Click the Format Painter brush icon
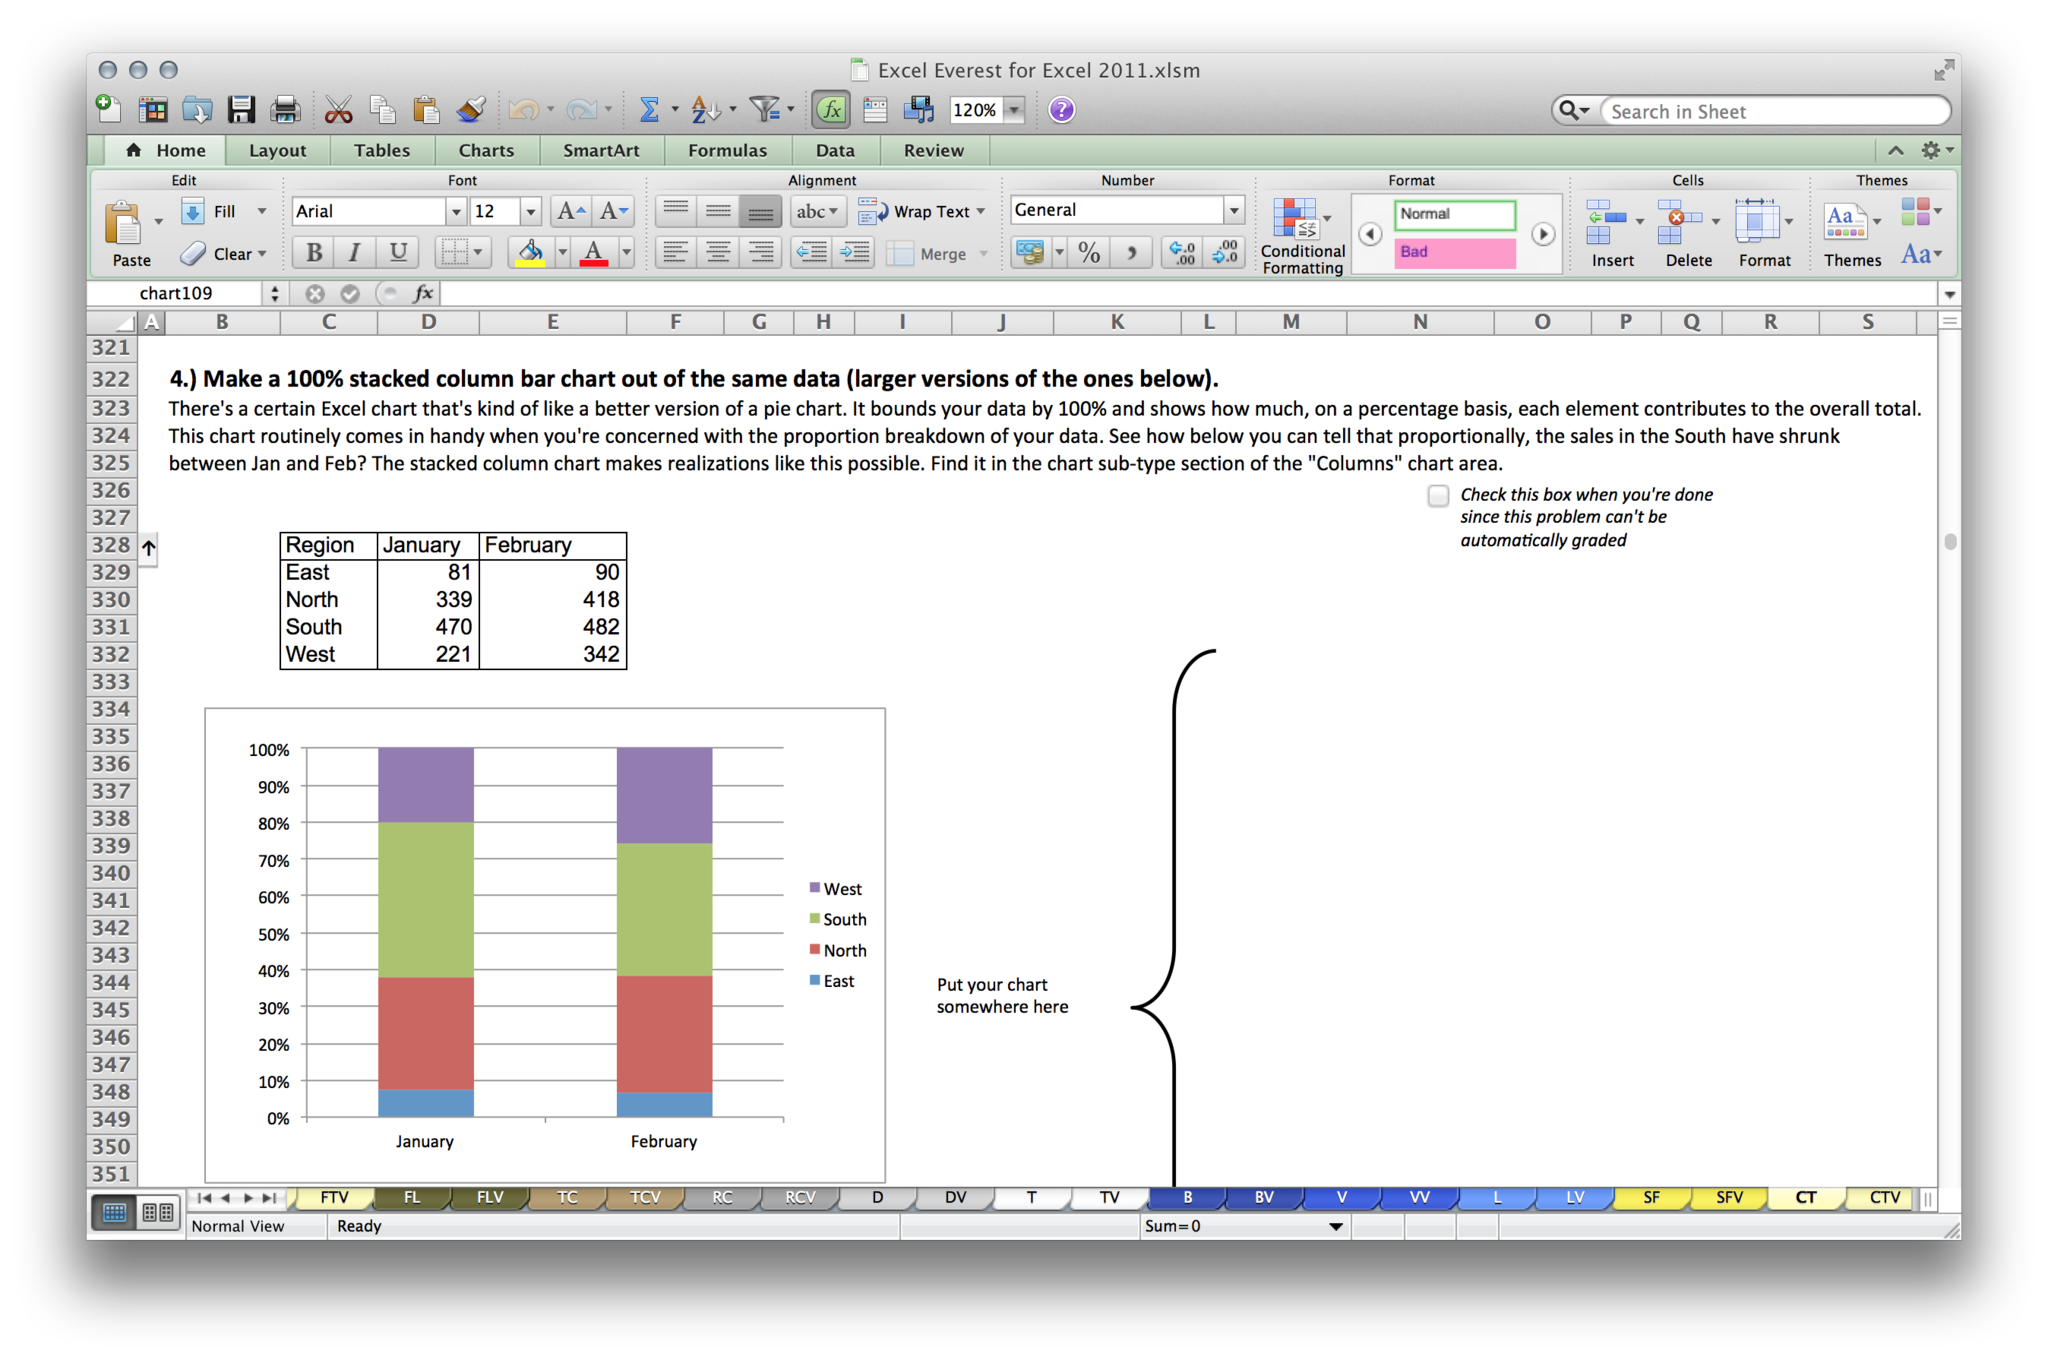The height and width of the screenshot is (1360, 2048). [470, 110]
